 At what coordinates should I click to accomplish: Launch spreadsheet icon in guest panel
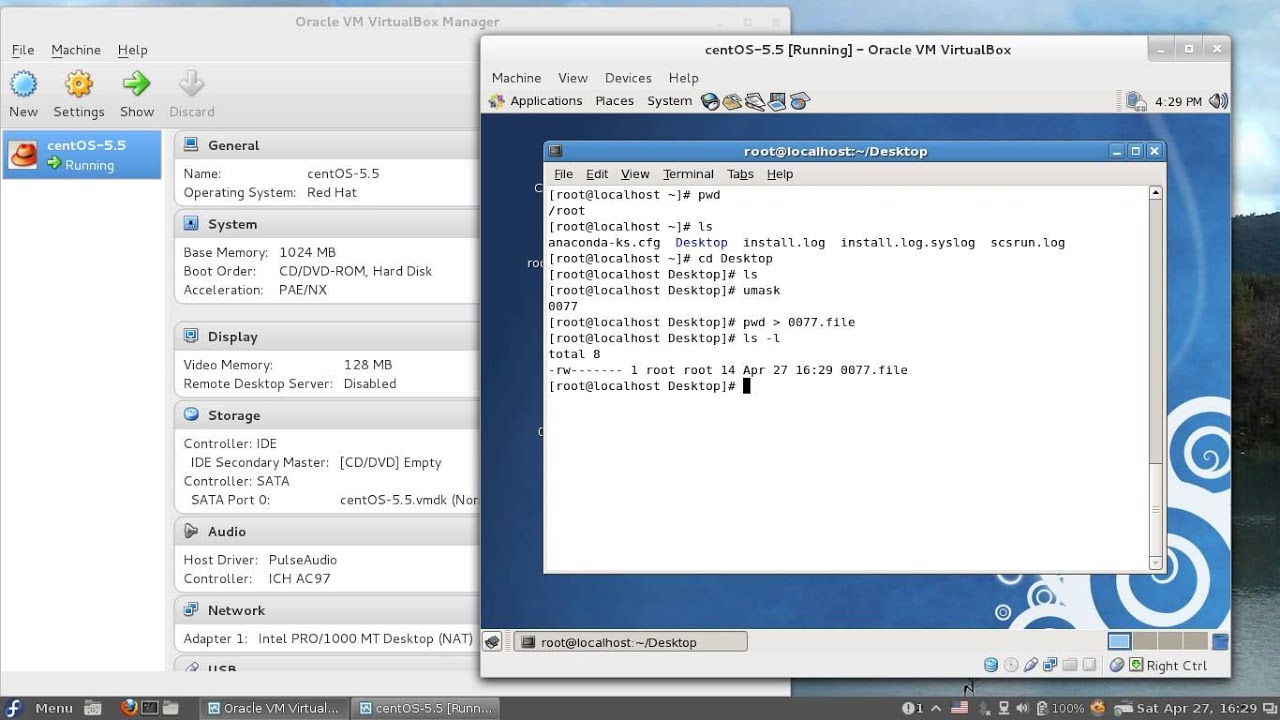[799, 101]
